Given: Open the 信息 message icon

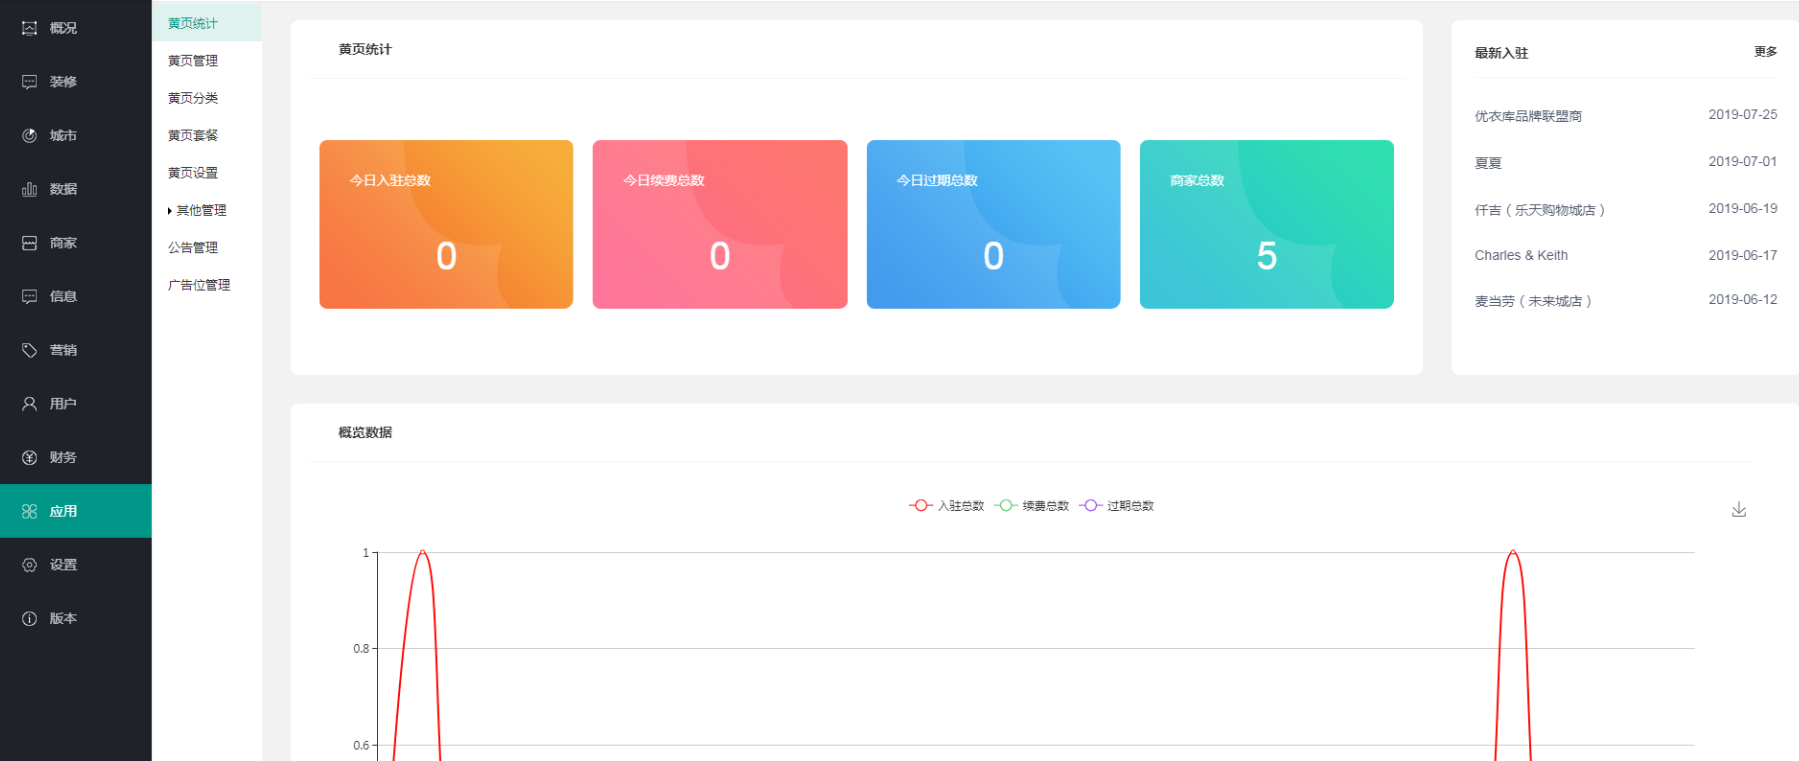Looking at the screenshot, I should pyautogui.click(x=29, y=296).
